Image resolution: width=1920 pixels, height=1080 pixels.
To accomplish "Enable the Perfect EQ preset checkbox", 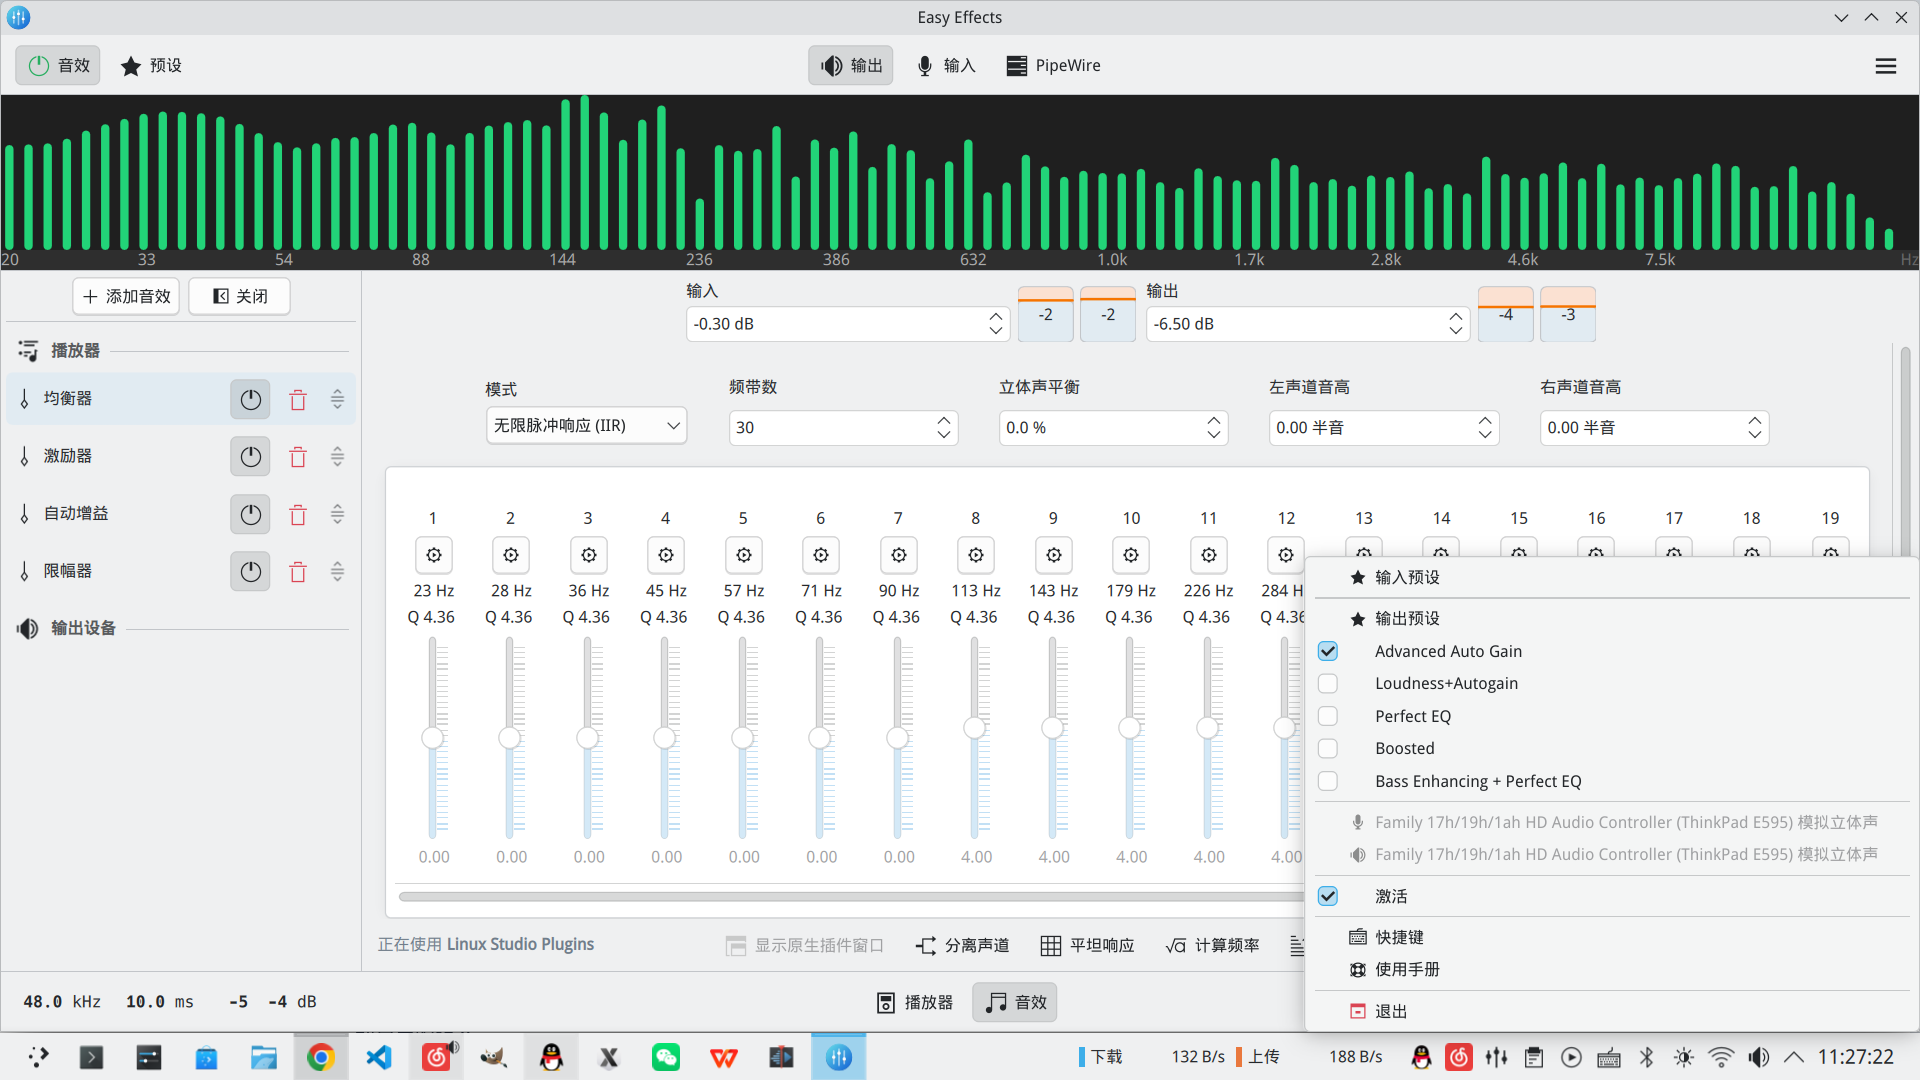I will coord(1328,716).
